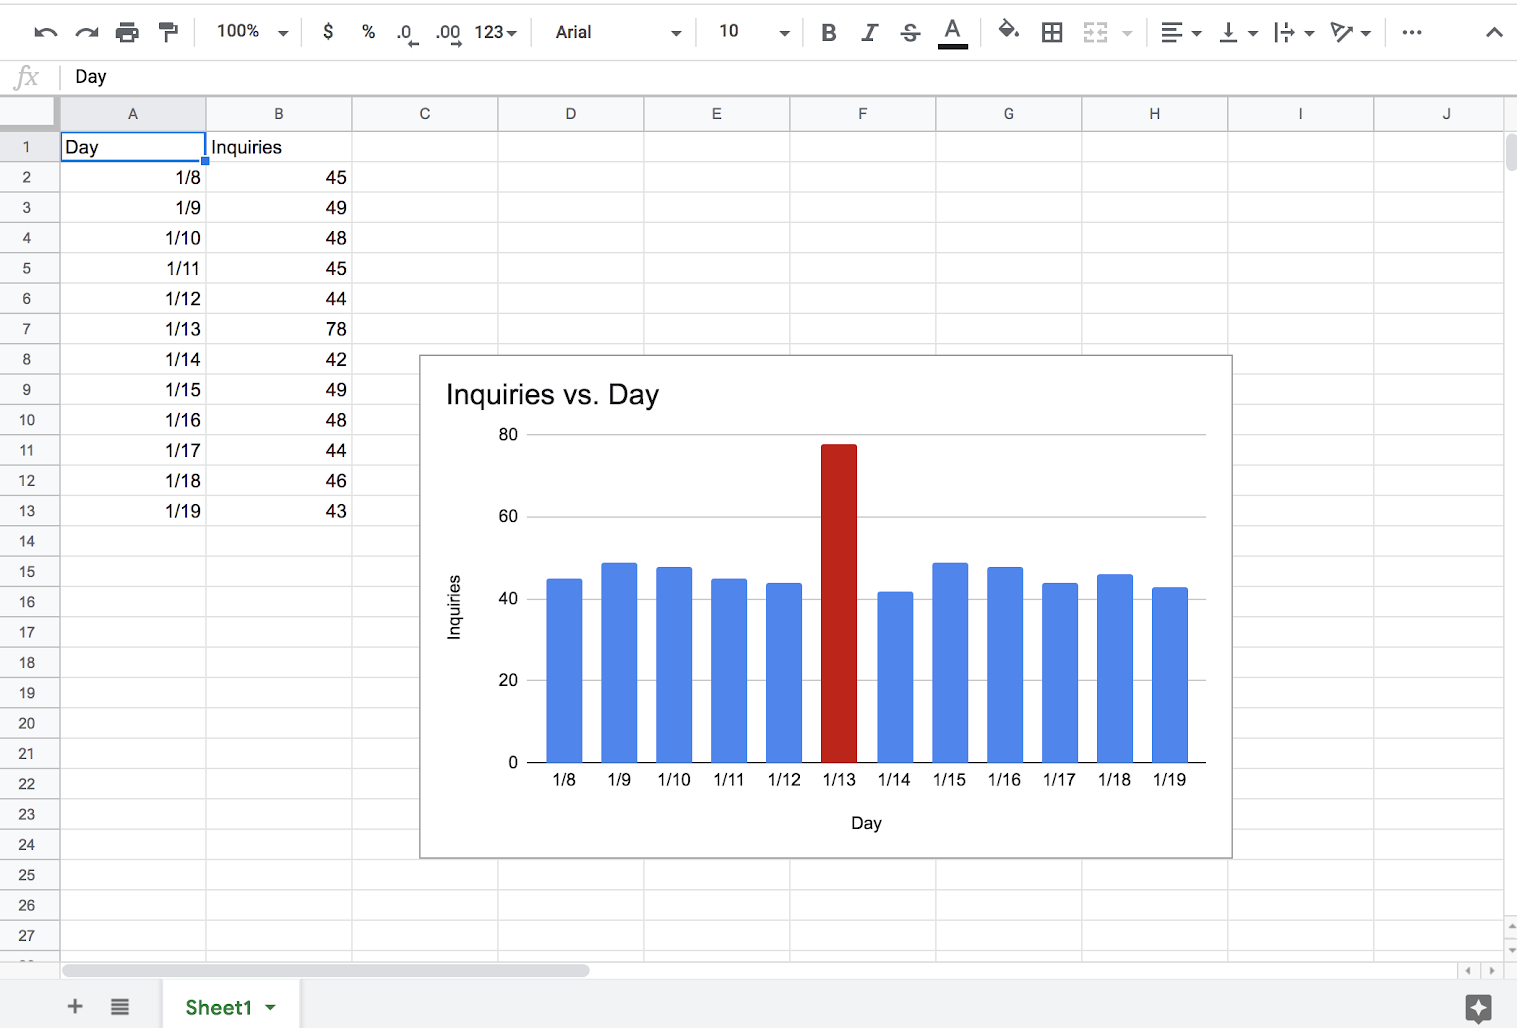1517x1028 pixels.
Task: Apply currency format with the dollar icon
Action: [x=328, y=32]
